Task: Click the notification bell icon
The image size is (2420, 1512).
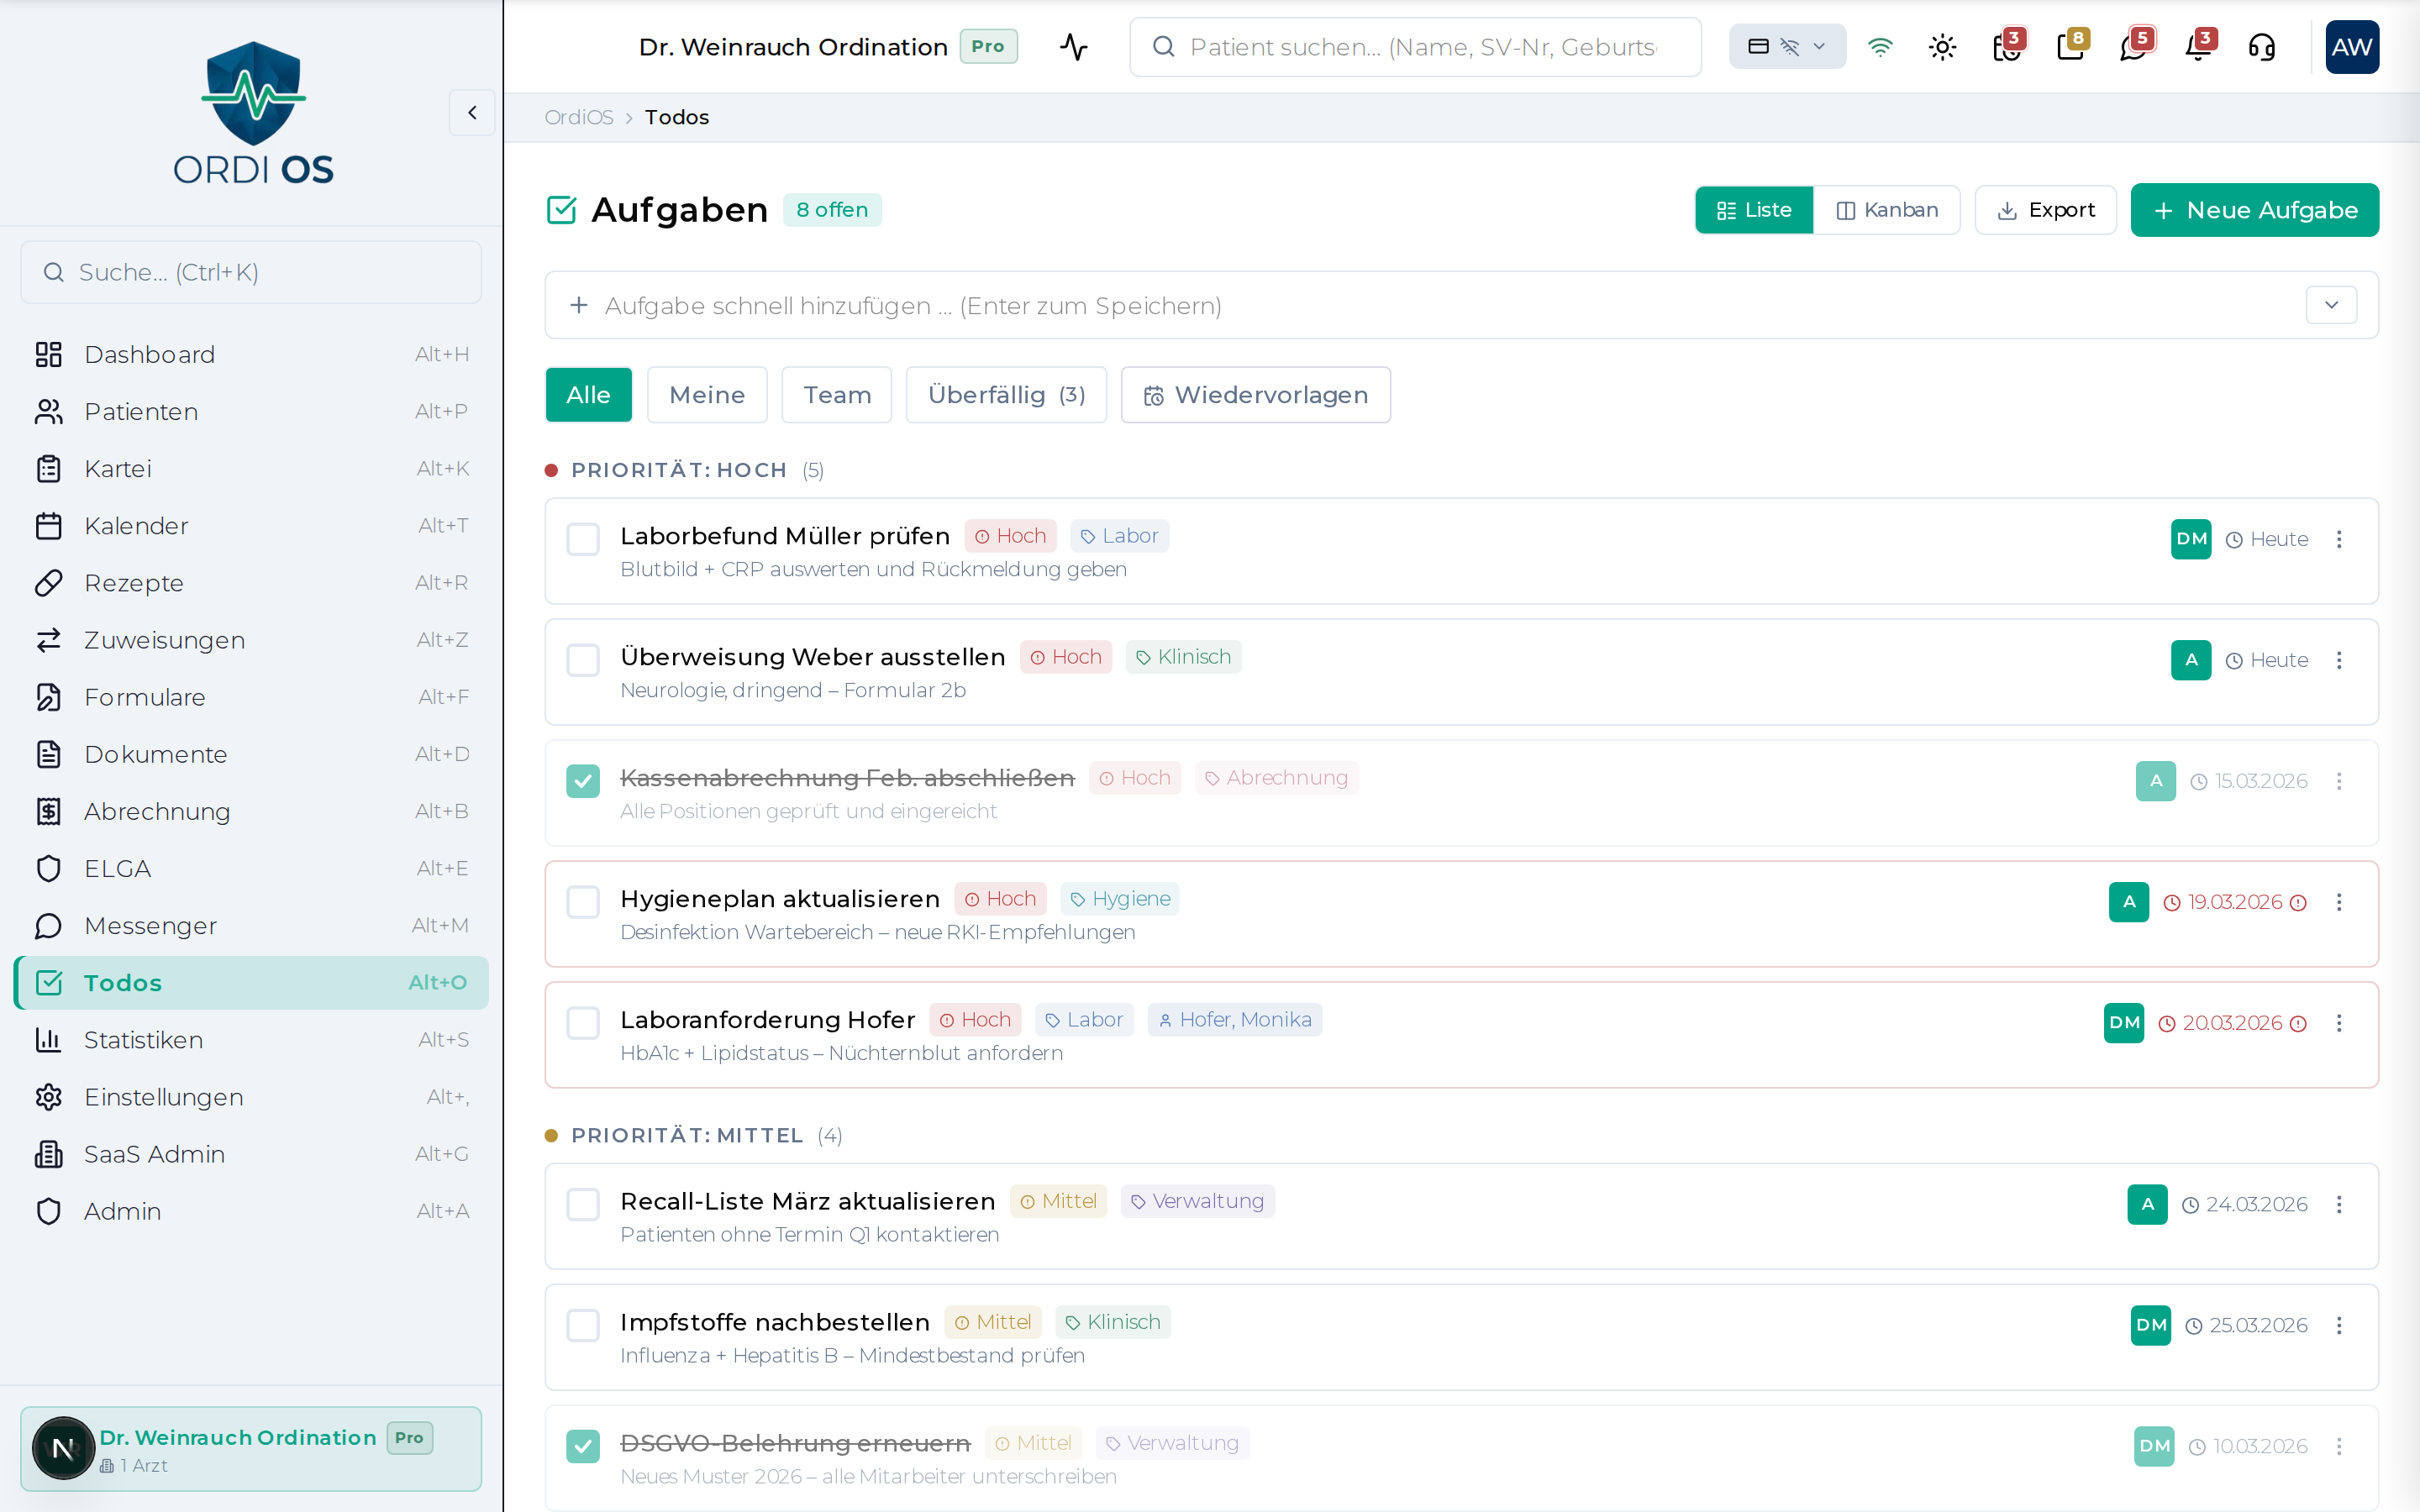Action: click(x=2197, y=47)
